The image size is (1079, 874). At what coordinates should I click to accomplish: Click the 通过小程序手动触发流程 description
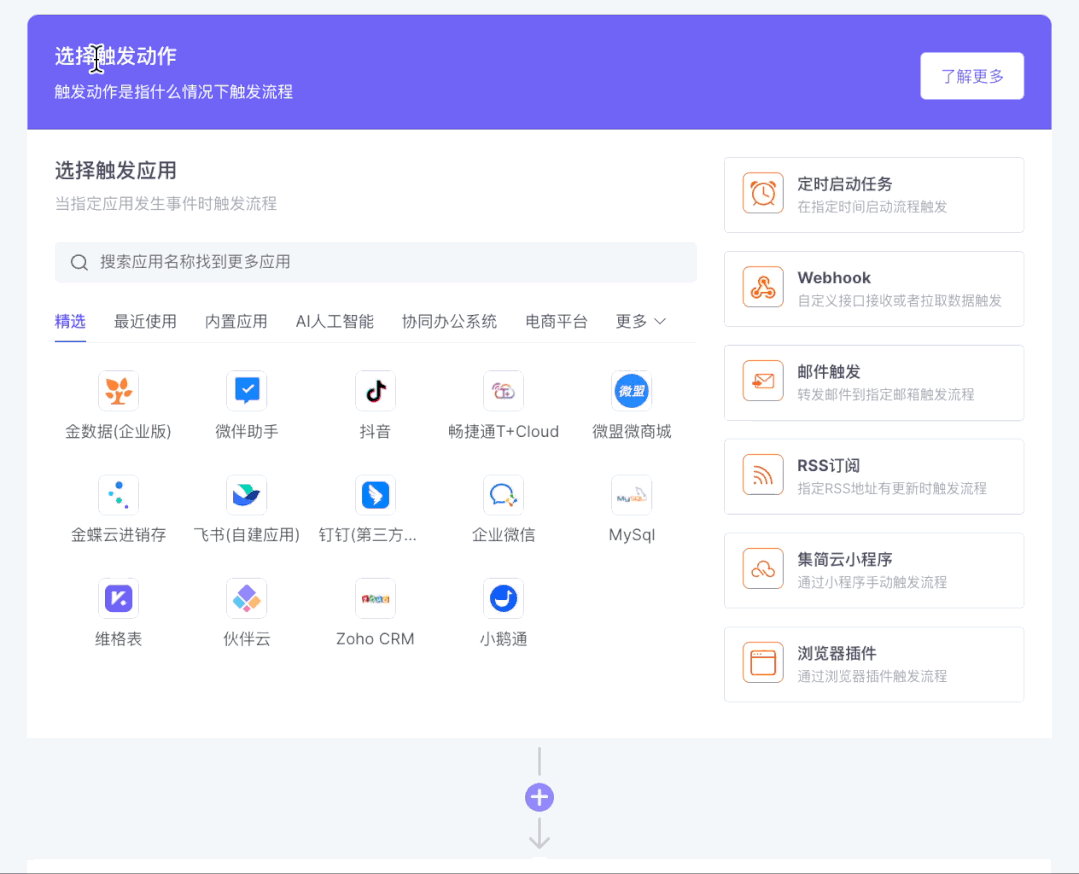[872, 582]
